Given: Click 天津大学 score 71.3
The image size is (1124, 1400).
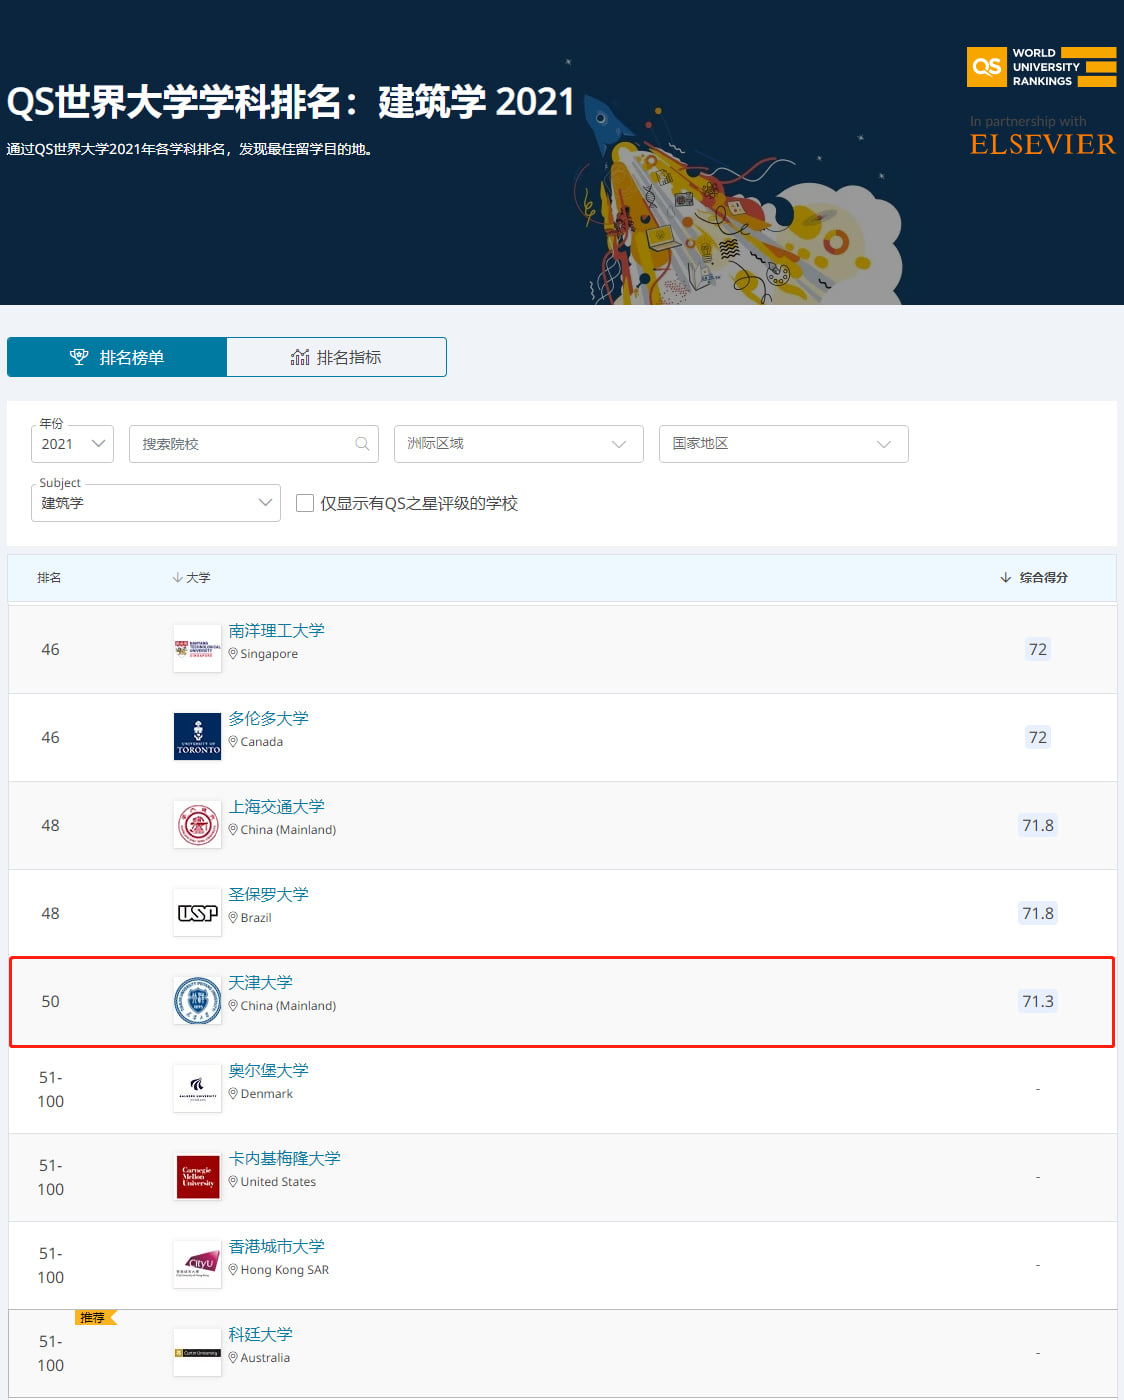Looking at the screenshot, I should [1038, 1001].
